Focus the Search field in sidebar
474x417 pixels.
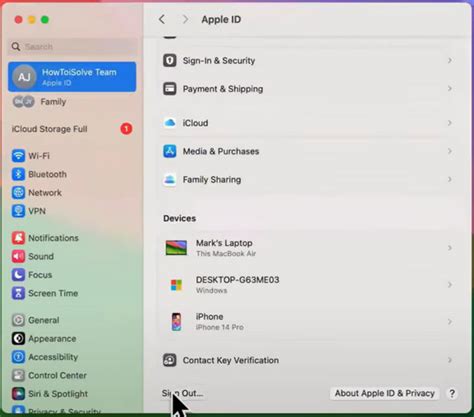pyautogui.click(x=73, y=47)
